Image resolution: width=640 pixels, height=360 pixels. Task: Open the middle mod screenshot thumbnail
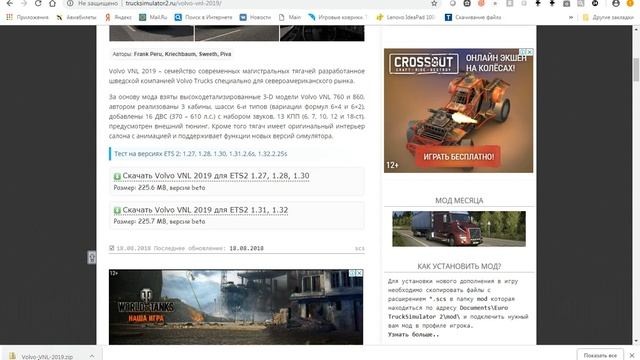(237, 33)
